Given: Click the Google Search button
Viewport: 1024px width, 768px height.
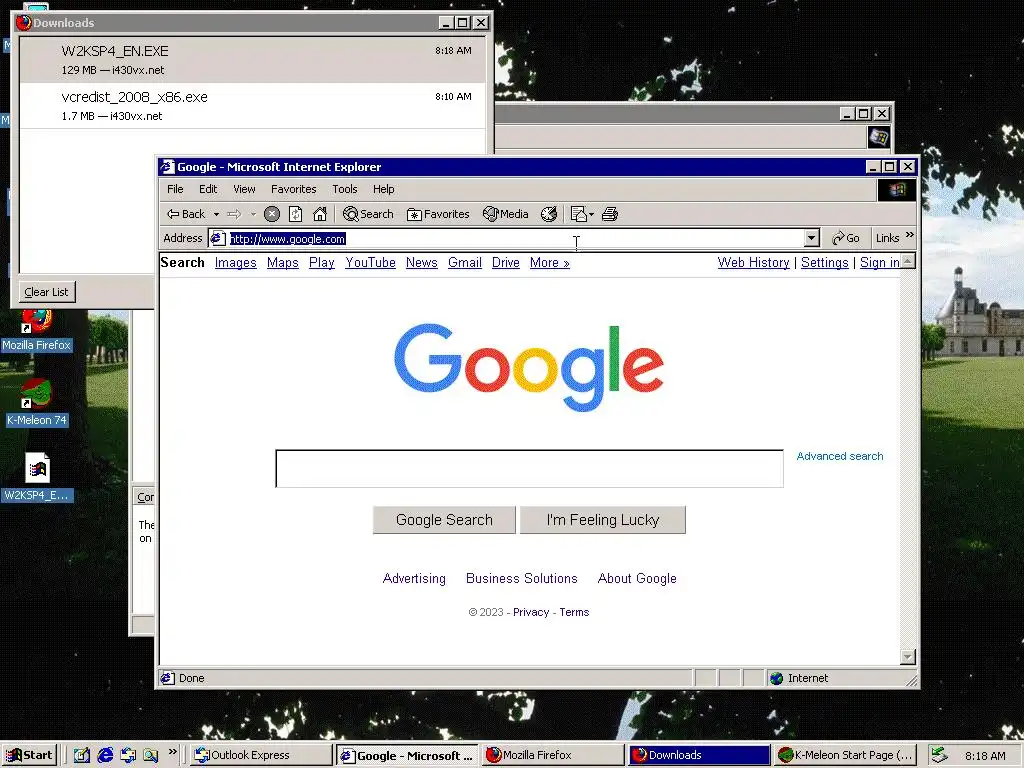Looking at the screenshot, I should click(x=444, y=520).
